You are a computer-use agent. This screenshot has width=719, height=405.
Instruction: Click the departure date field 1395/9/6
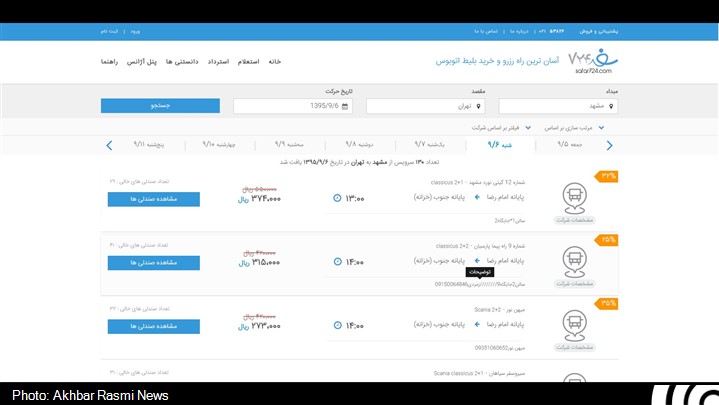293,106
